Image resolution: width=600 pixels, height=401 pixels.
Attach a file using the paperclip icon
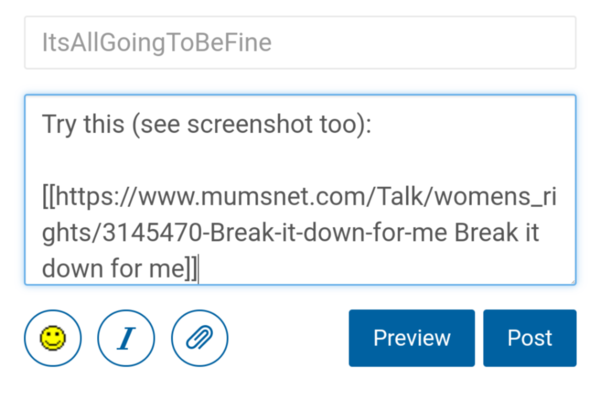click(200, 338)
